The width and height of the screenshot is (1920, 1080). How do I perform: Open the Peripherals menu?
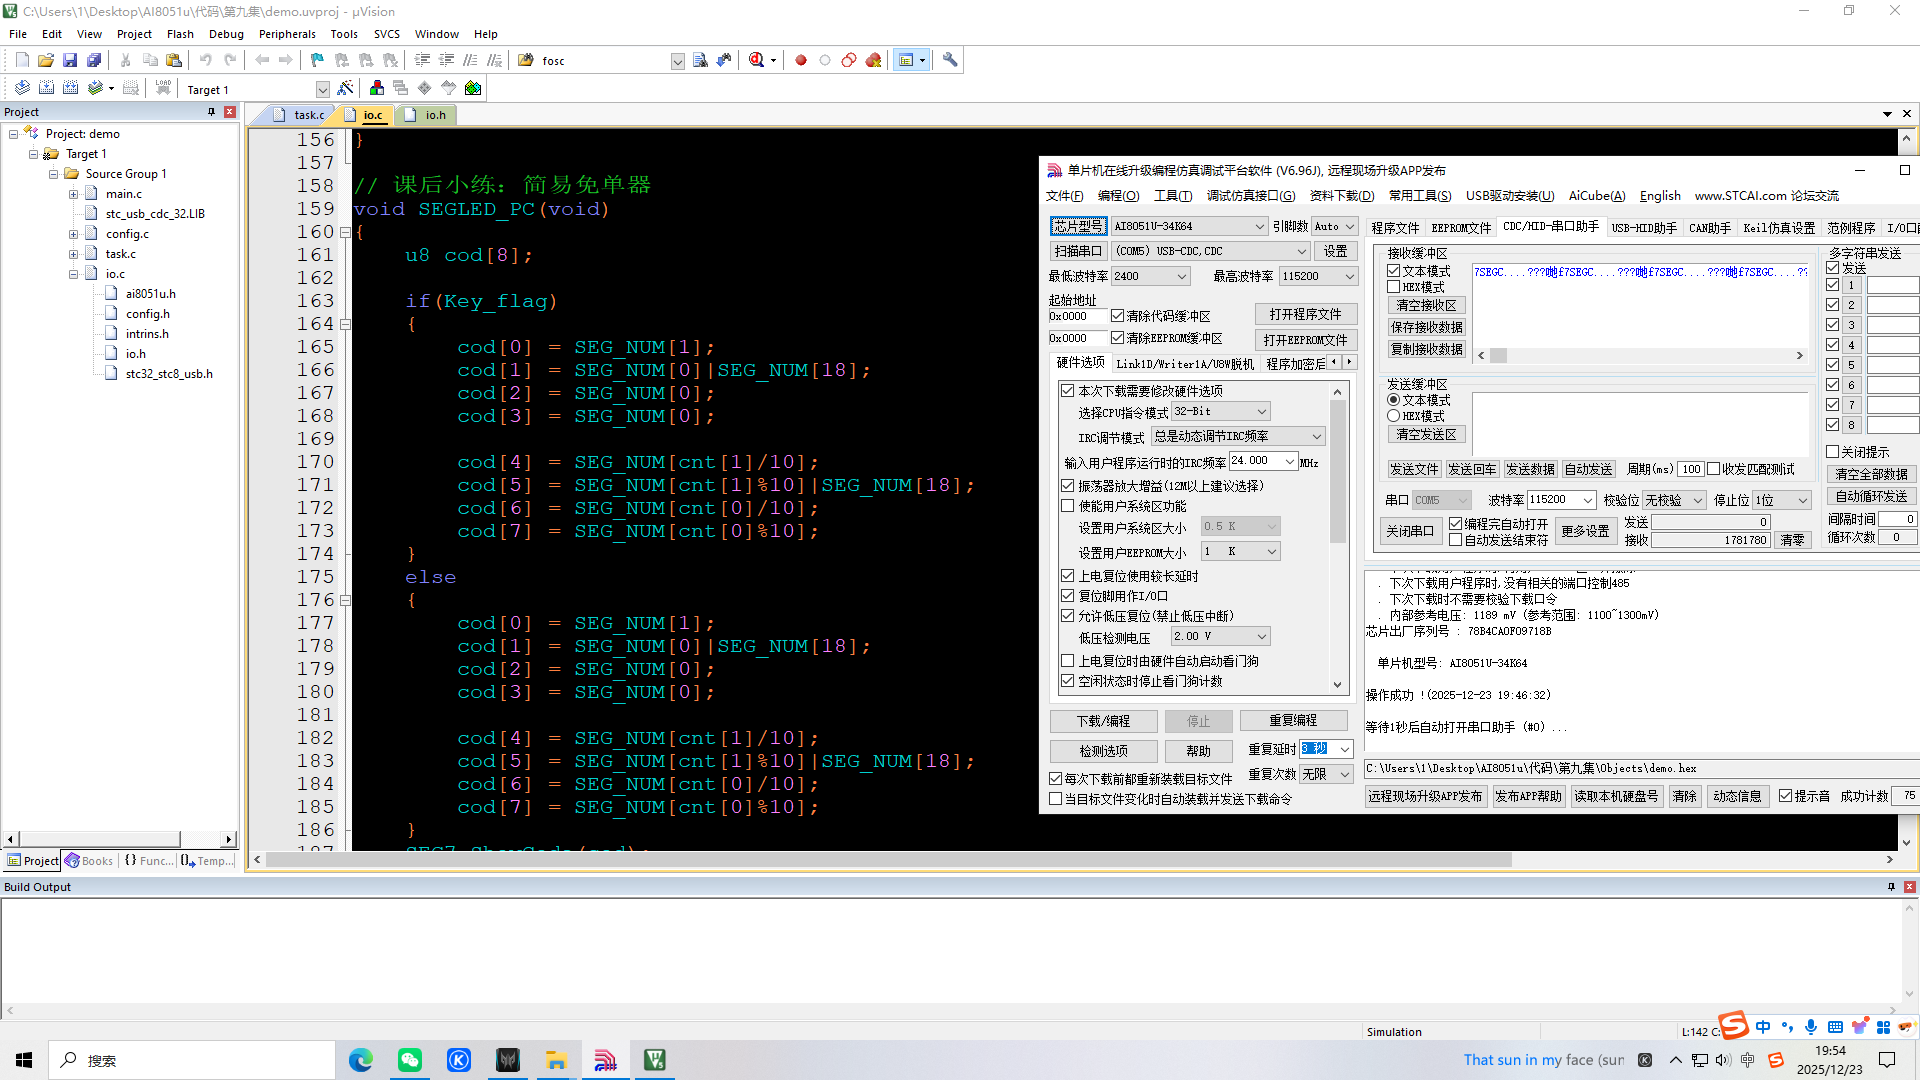(286, 34)
